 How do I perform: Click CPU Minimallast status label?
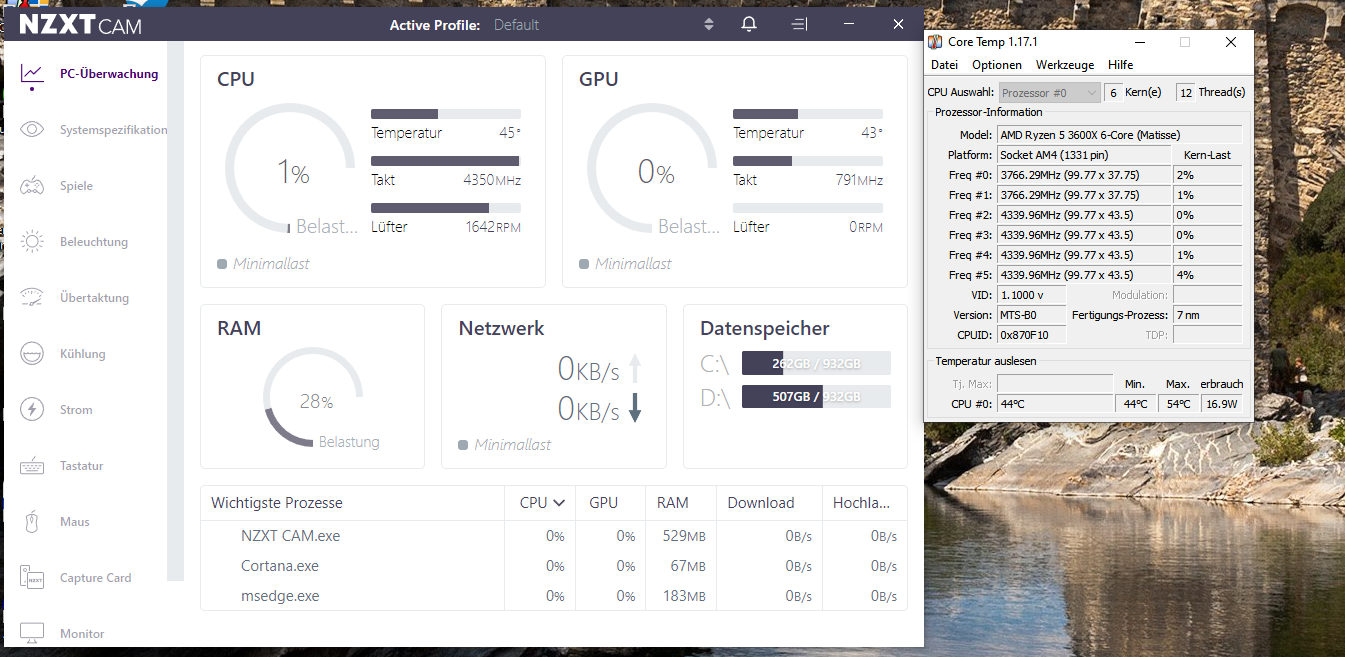263,264
